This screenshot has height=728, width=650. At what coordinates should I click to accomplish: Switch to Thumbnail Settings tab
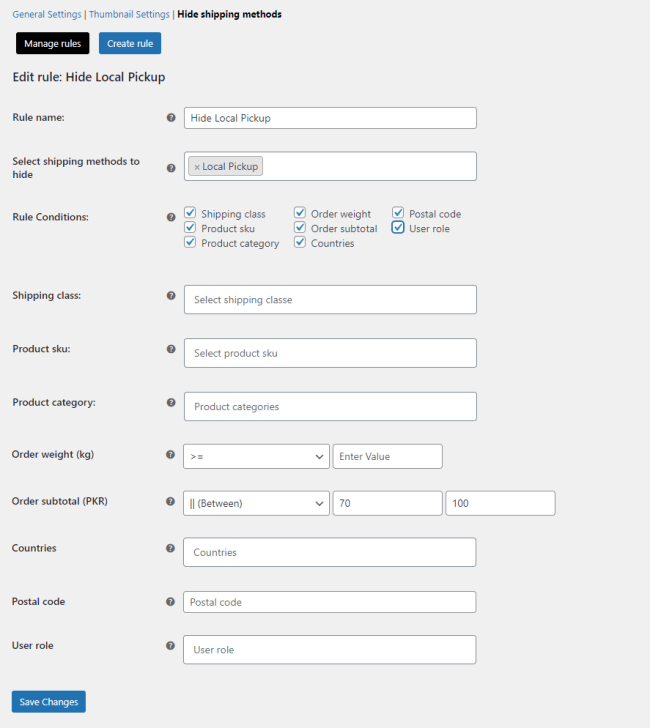tap(129, 15)
